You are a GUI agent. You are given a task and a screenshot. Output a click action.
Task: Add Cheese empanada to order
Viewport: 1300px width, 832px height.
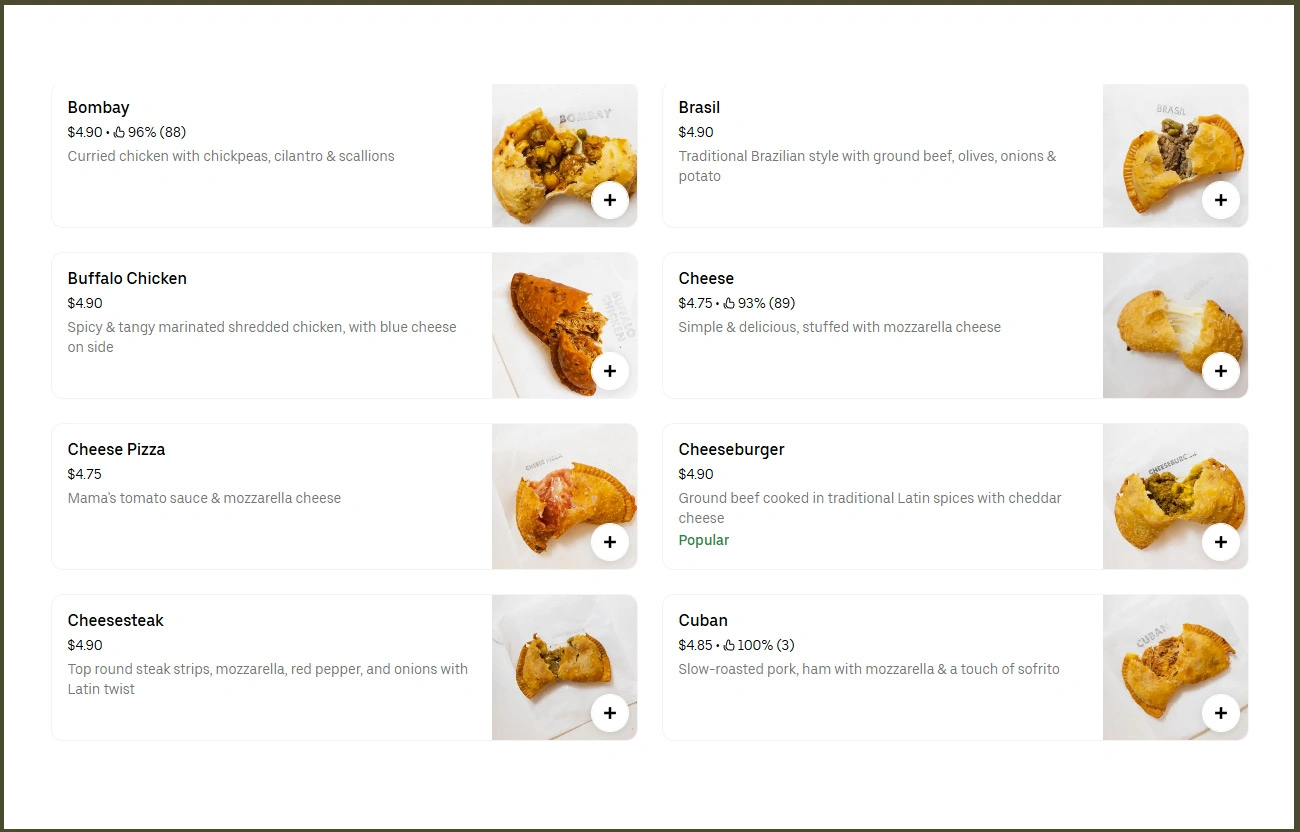pos(1221,372)
